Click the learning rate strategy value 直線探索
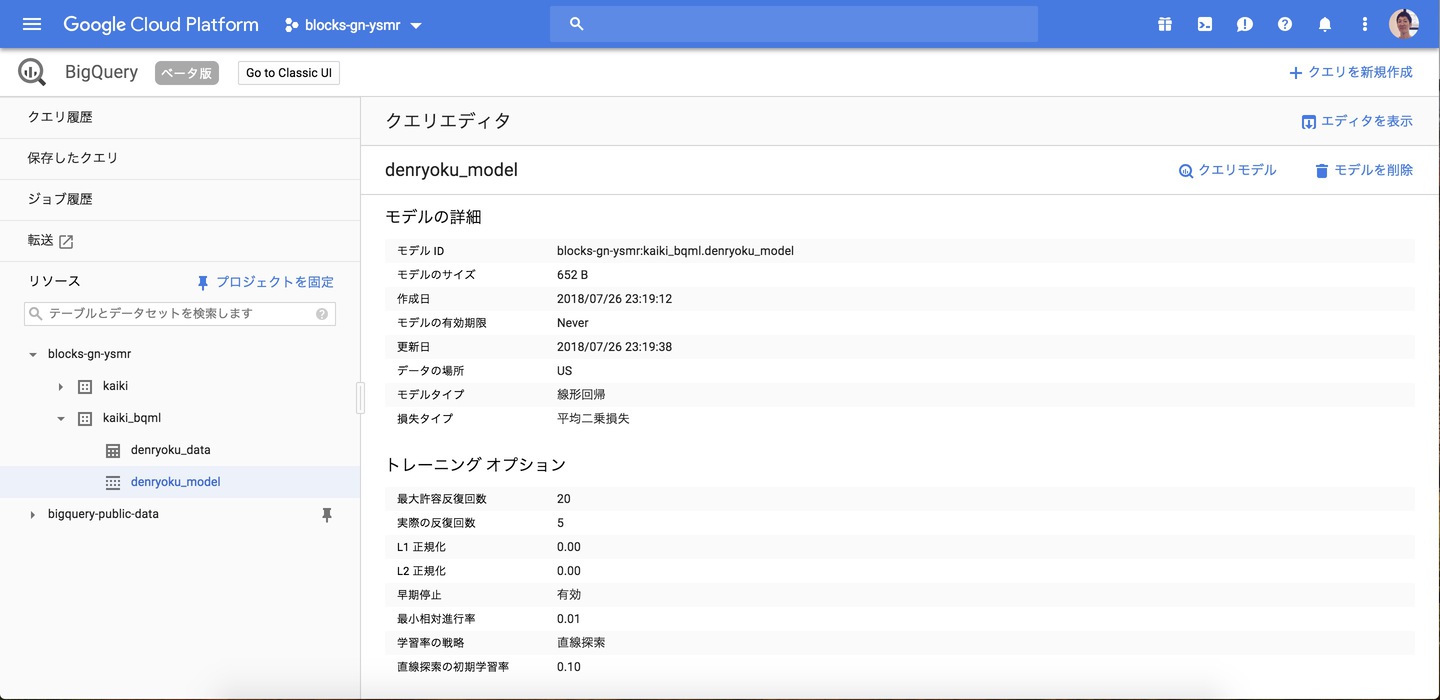This screenshot has width=1440, height=700. [581, 643]
